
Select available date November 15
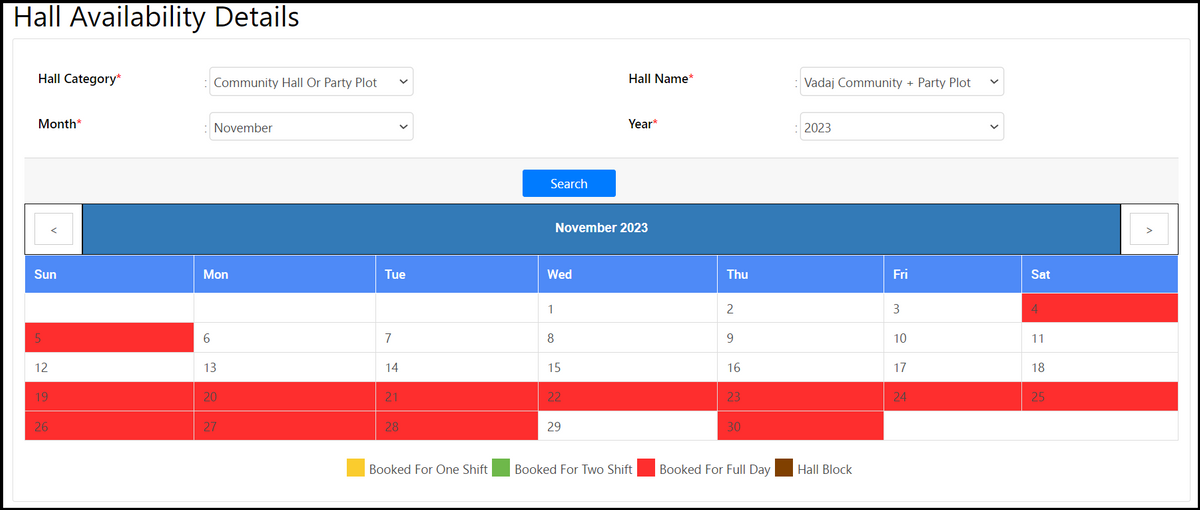pyautogui.click(x=627, y=367)
